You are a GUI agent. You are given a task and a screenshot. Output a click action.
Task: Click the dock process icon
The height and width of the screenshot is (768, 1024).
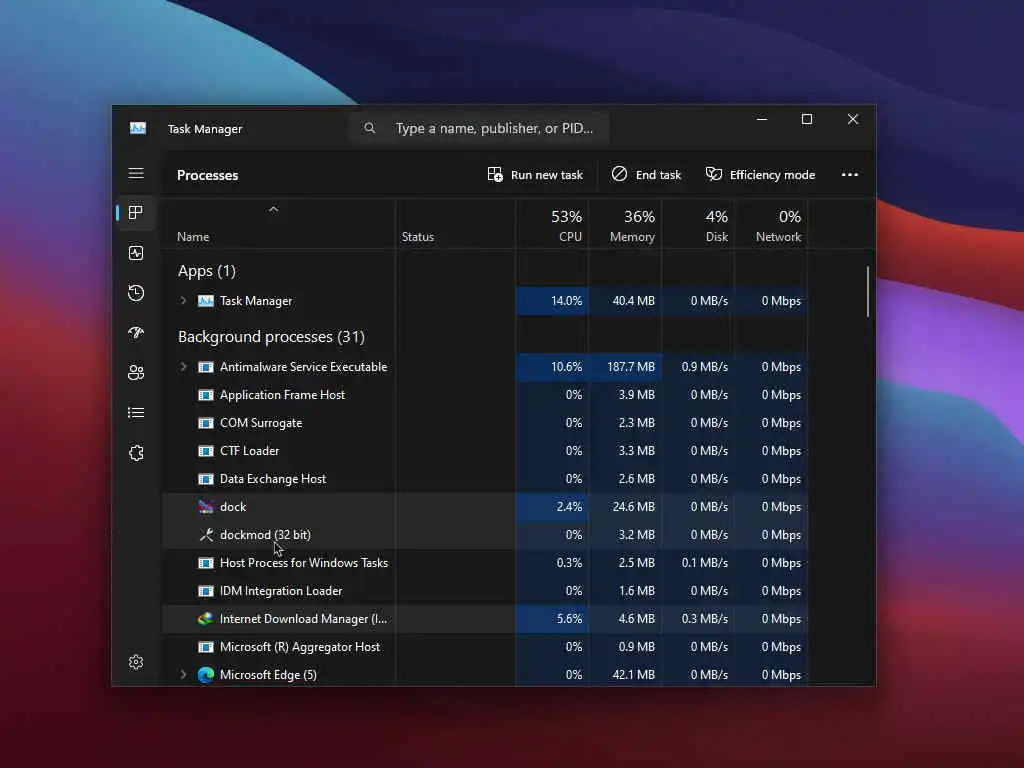(x=206, y=507)
